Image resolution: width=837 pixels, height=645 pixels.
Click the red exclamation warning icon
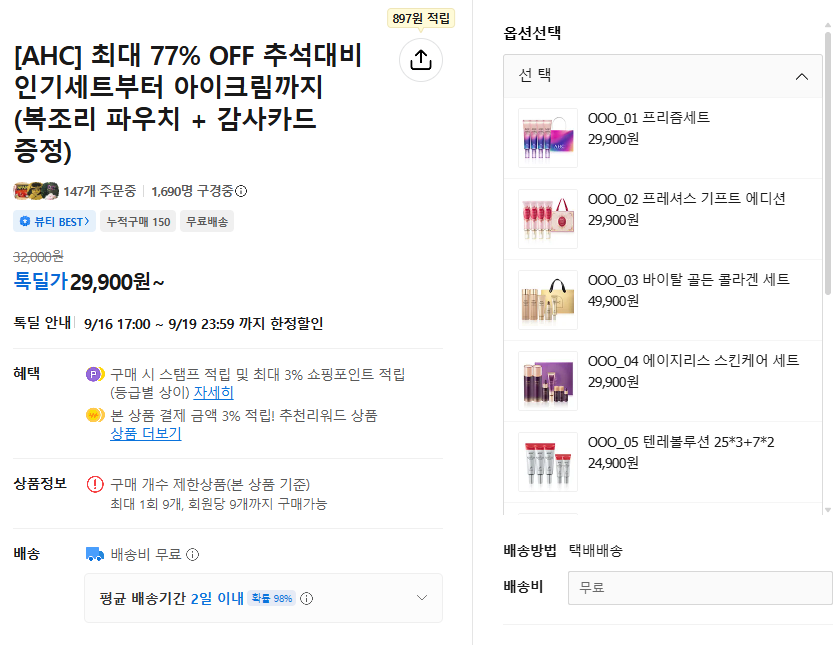[95, 484]
